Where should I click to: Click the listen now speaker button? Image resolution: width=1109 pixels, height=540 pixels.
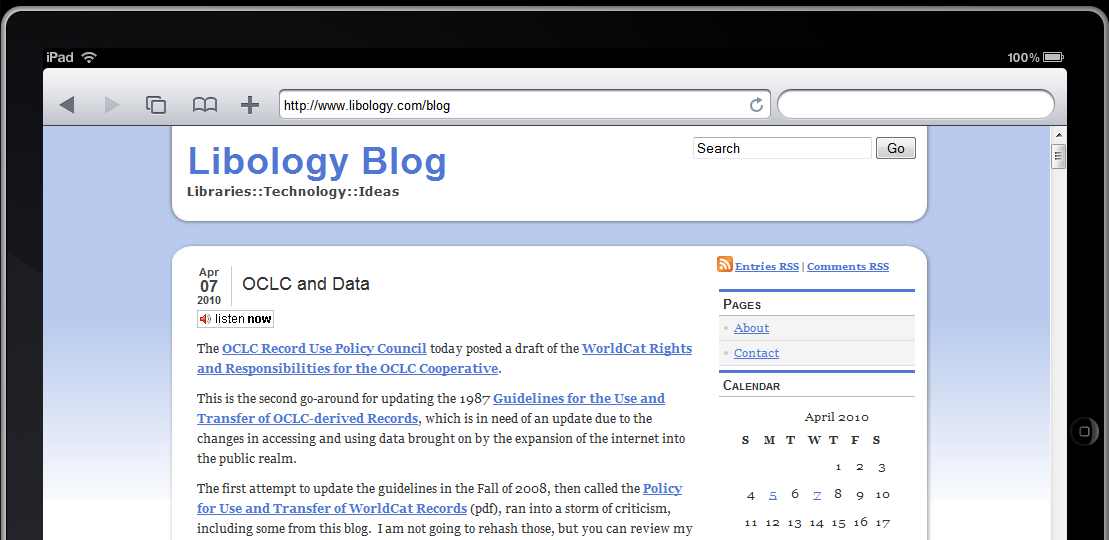[236, 318]
